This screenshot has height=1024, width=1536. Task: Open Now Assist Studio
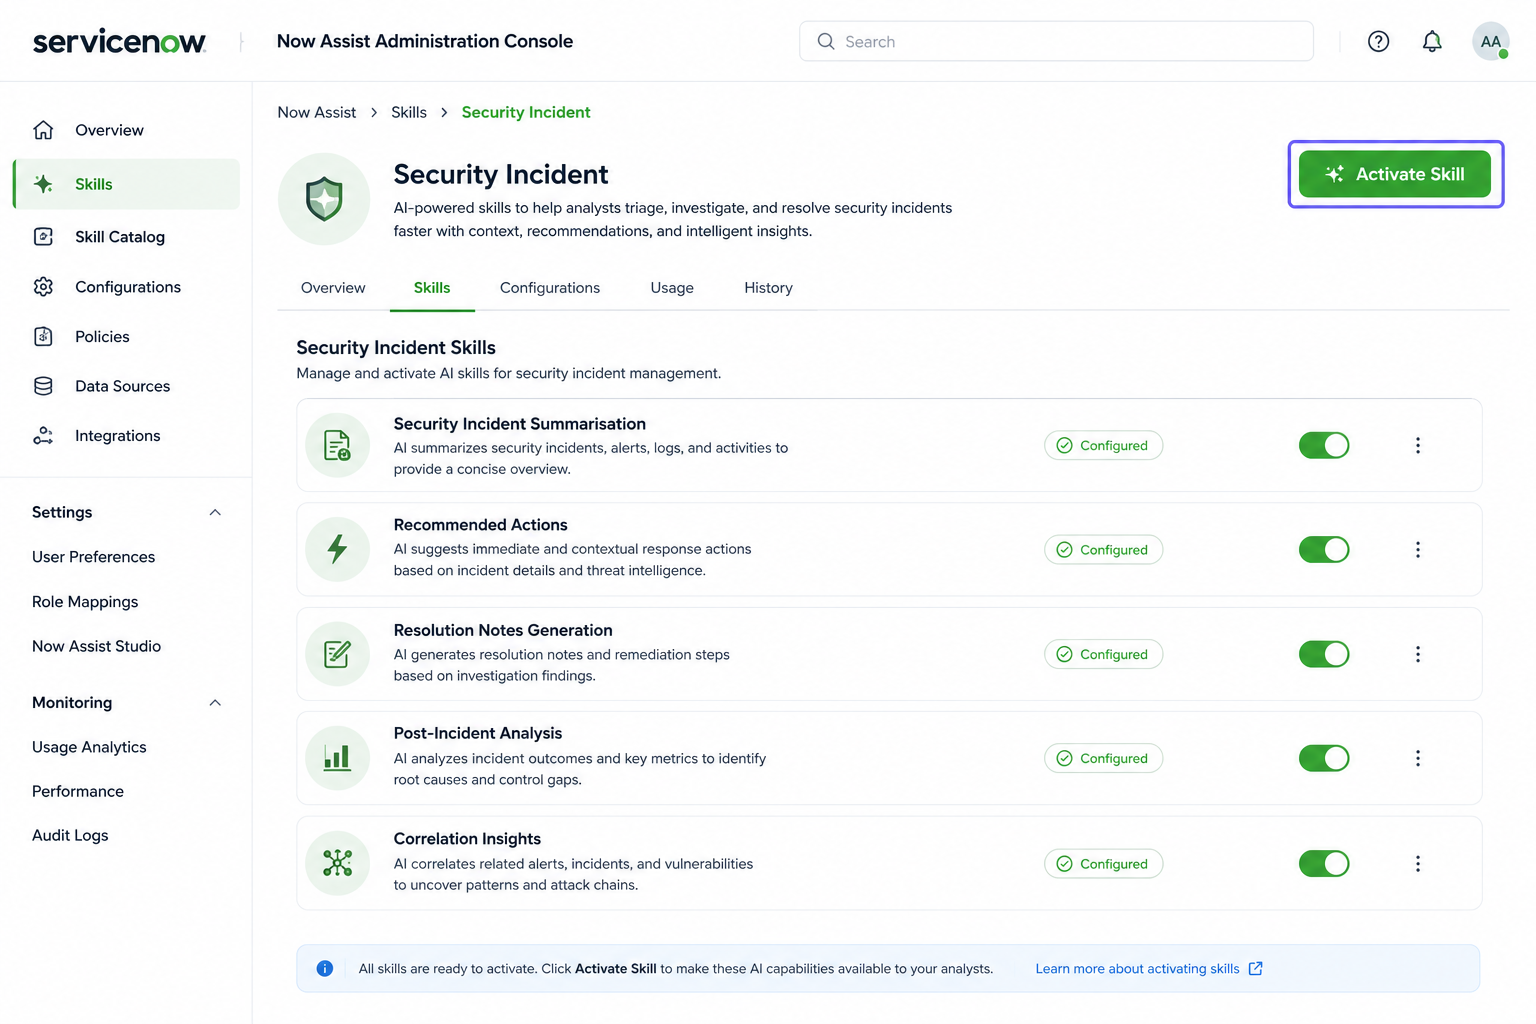(96, 646)
